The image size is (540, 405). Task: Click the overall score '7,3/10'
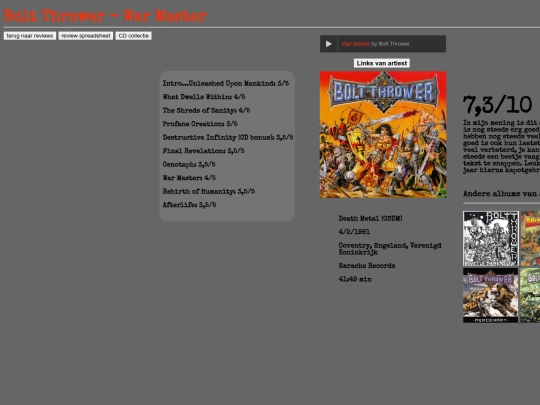click(497, 105)
